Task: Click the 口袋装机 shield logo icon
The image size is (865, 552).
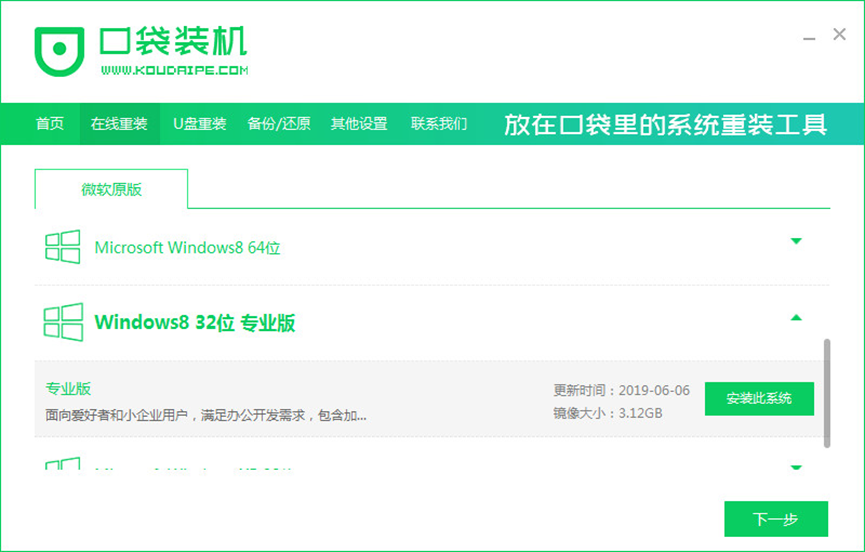Action: point(60,51)
